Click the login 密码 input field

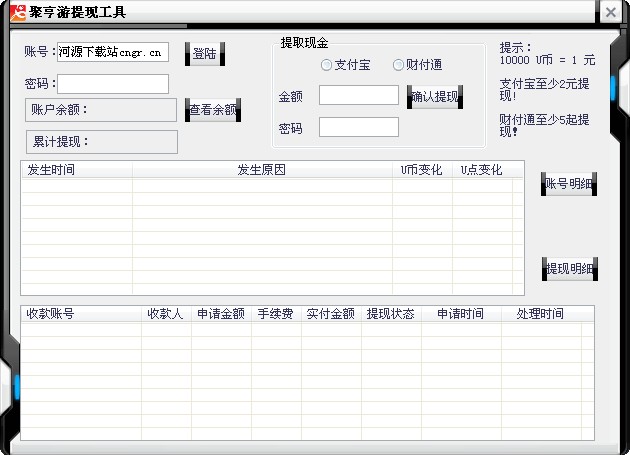click(112, 84)
